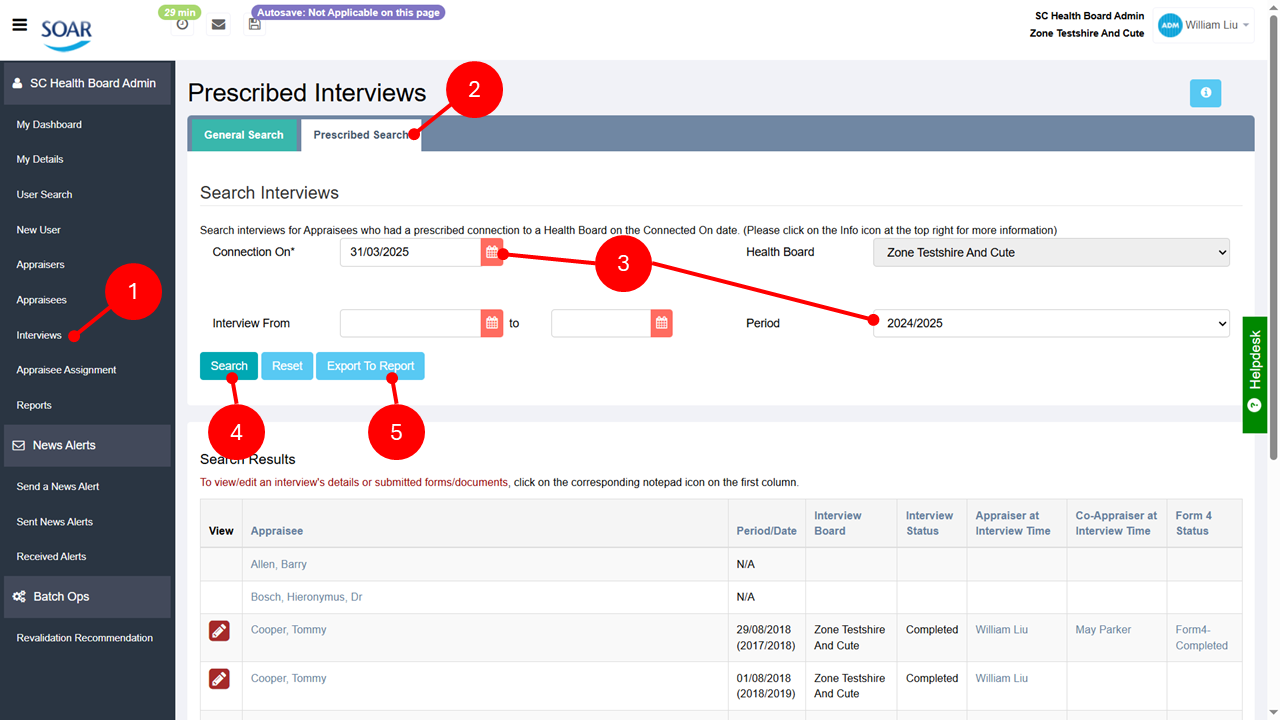Open Barry Allen's appraisee link
The image size is (1280, 720).
[279, 565]
